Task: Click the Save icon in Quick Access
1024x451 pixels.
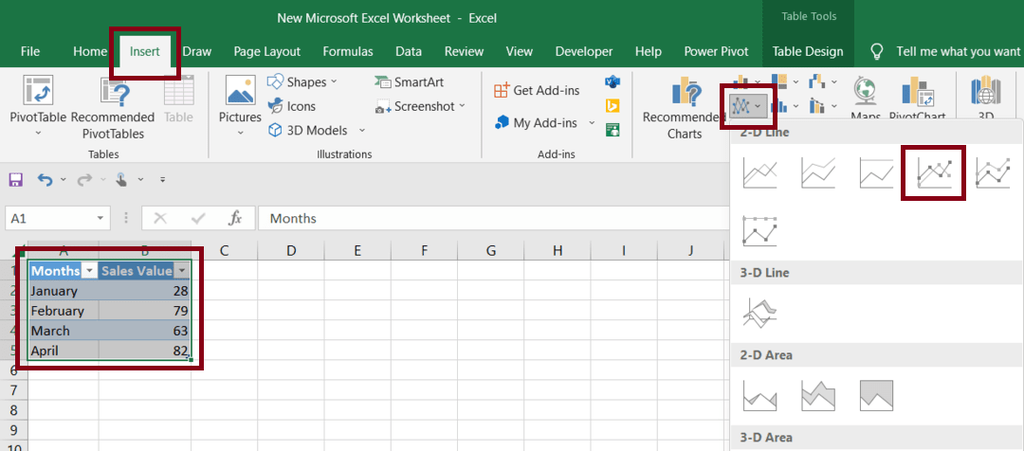Action: [16, 180]
